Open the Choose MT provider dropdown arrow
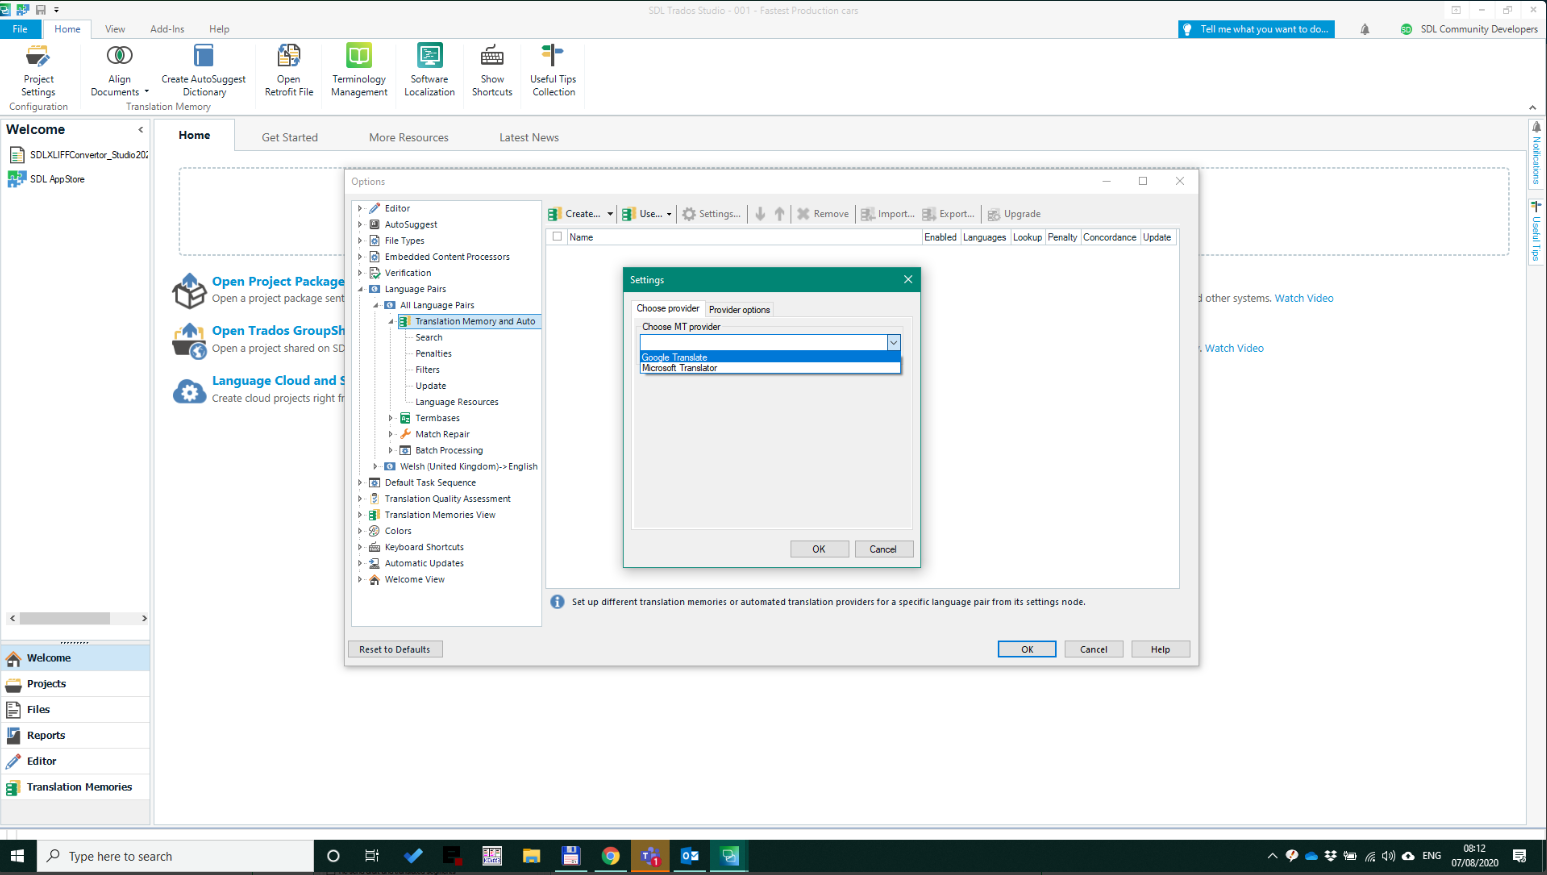This screenshot has width=1547, height=875. pos(894,342)
